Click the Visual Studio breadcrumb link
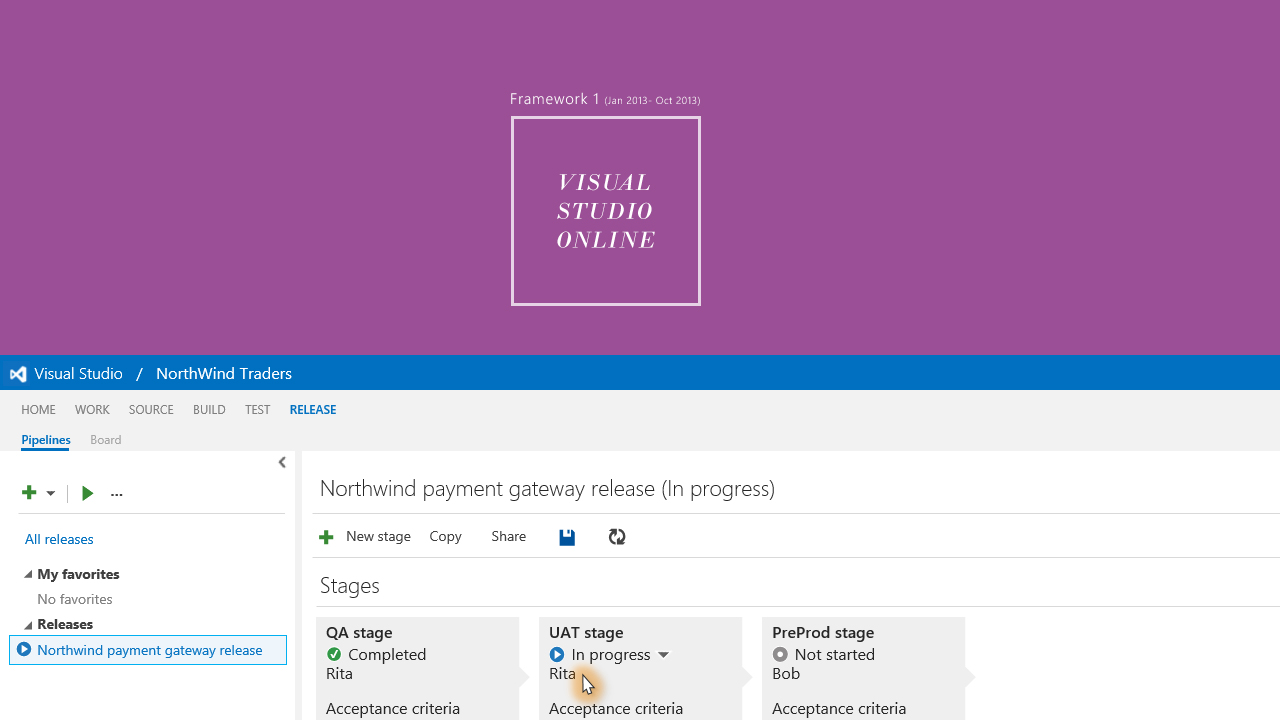 (78, 373)
